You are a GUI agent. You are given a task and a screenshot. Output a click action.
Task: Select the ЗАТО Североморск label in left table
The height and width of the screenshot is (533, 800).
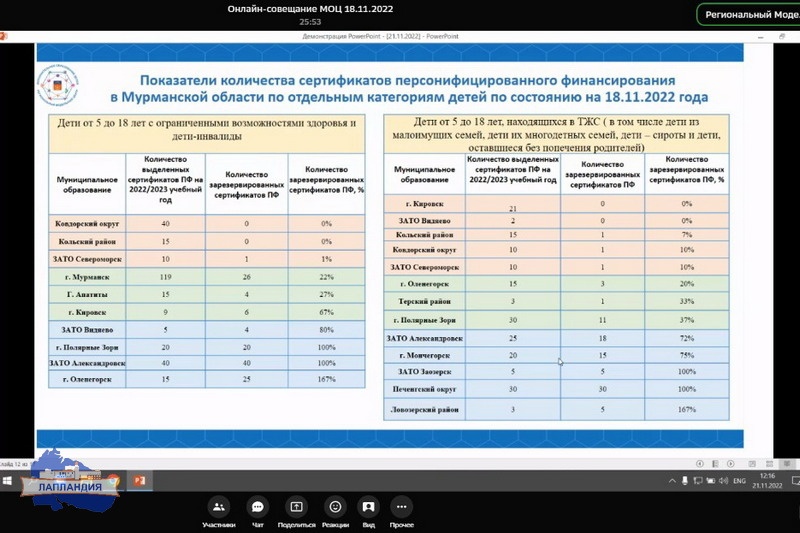87,259
